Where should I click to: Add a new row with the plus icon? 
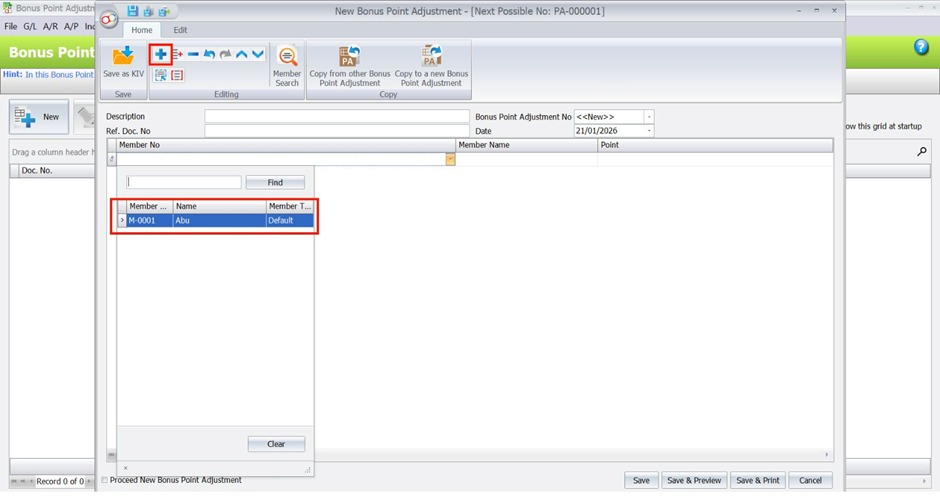click(x=160, y=54)
